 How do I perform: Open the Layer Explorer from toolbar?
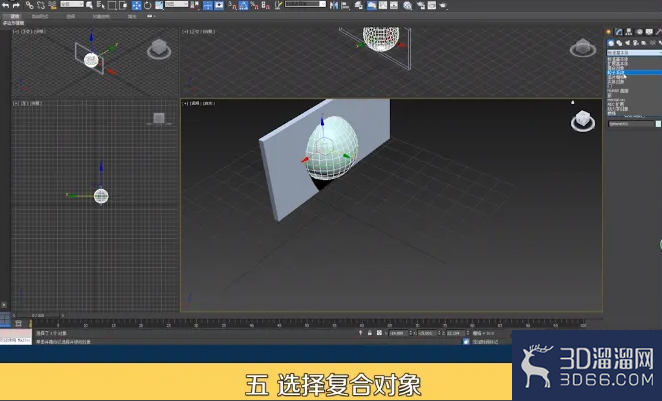click(x=358, y=5)
